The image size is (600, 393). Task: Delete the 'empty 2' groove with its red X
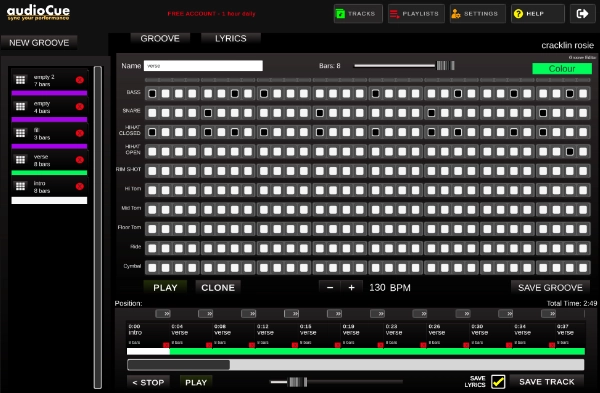(x=80, y=80)
